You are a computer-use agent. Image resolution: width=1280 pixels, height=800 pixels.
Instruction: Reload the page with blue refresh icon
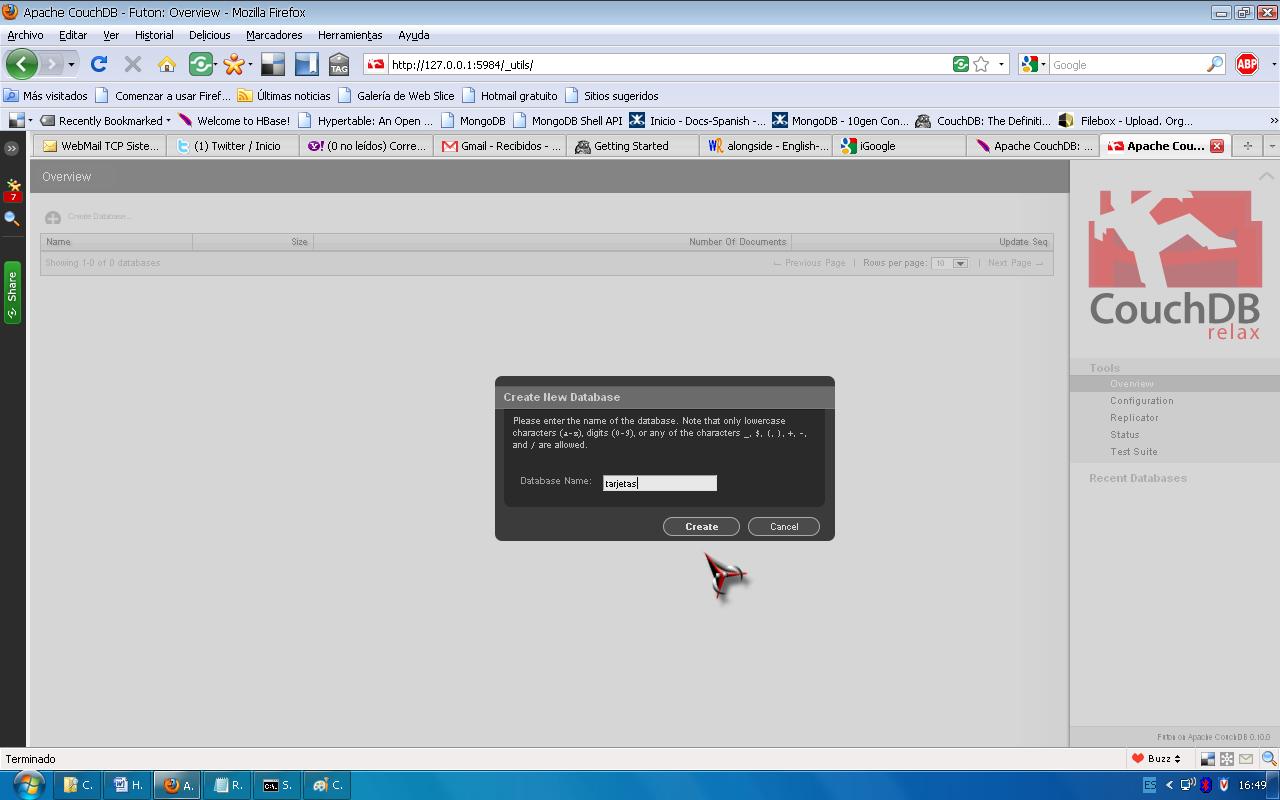click(98, 64)
